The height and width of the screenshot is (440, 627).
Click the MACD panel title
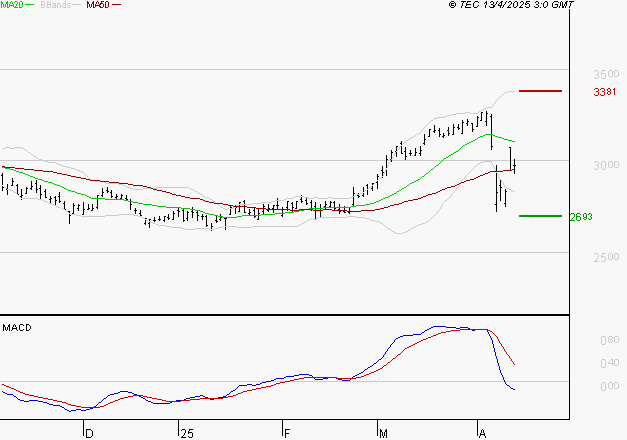click(16, 327)
